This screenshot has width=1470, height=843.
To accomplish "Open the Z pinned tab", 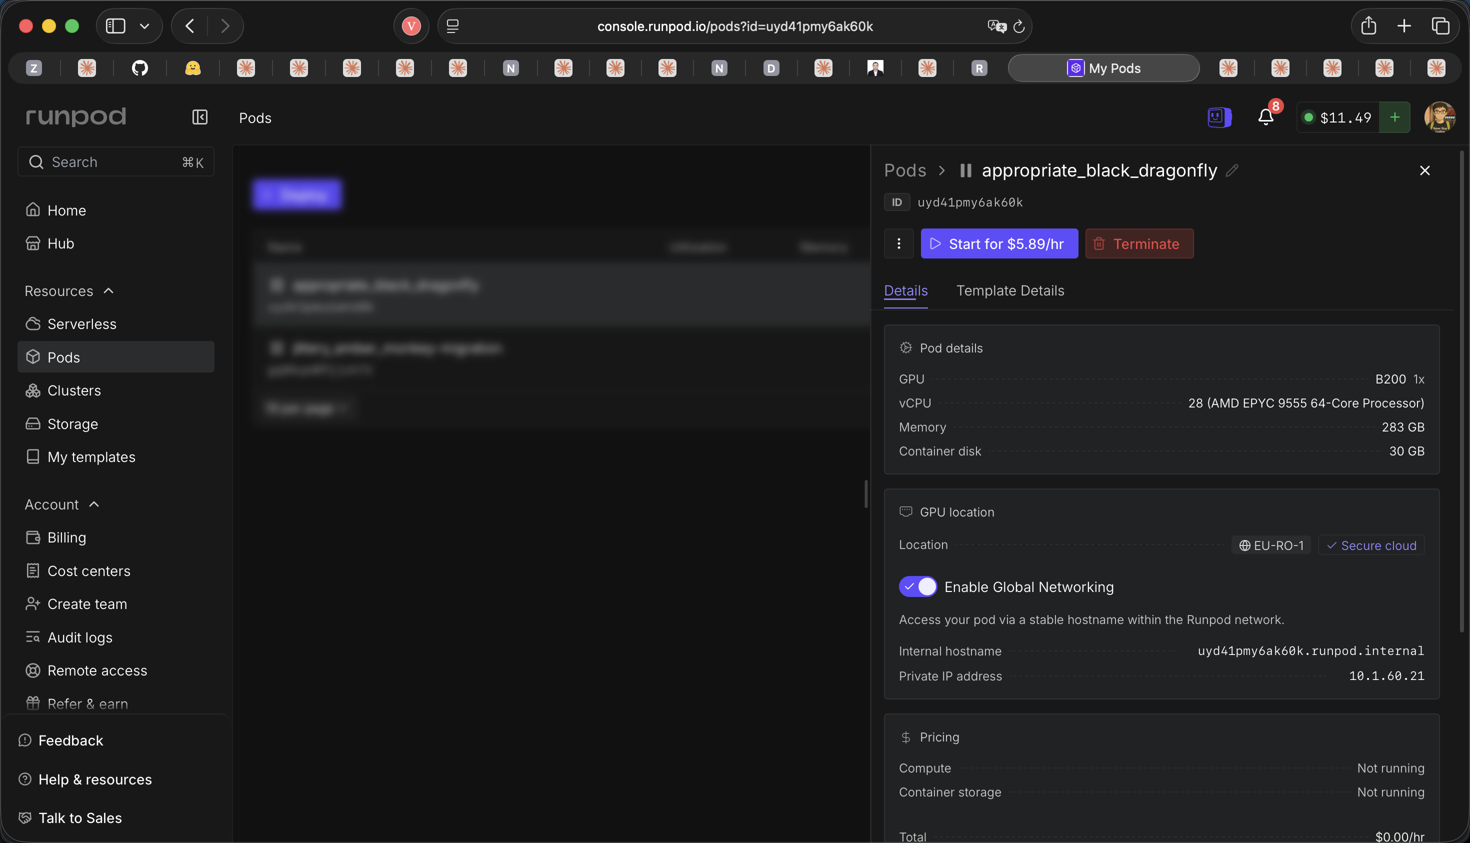I will 34,68.
